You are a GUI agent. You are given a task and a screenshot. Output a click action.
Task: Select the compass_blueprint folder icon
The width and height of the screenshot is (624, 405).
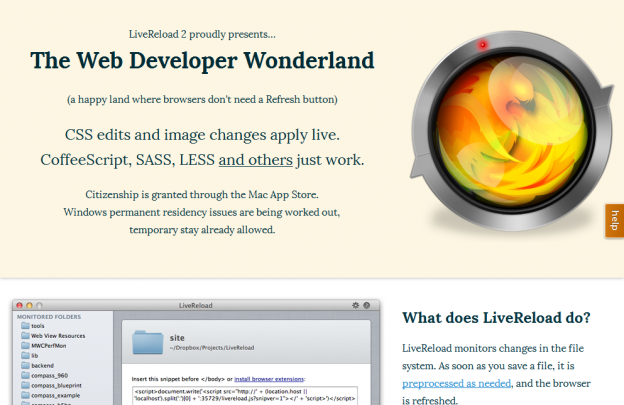[25, 385]
